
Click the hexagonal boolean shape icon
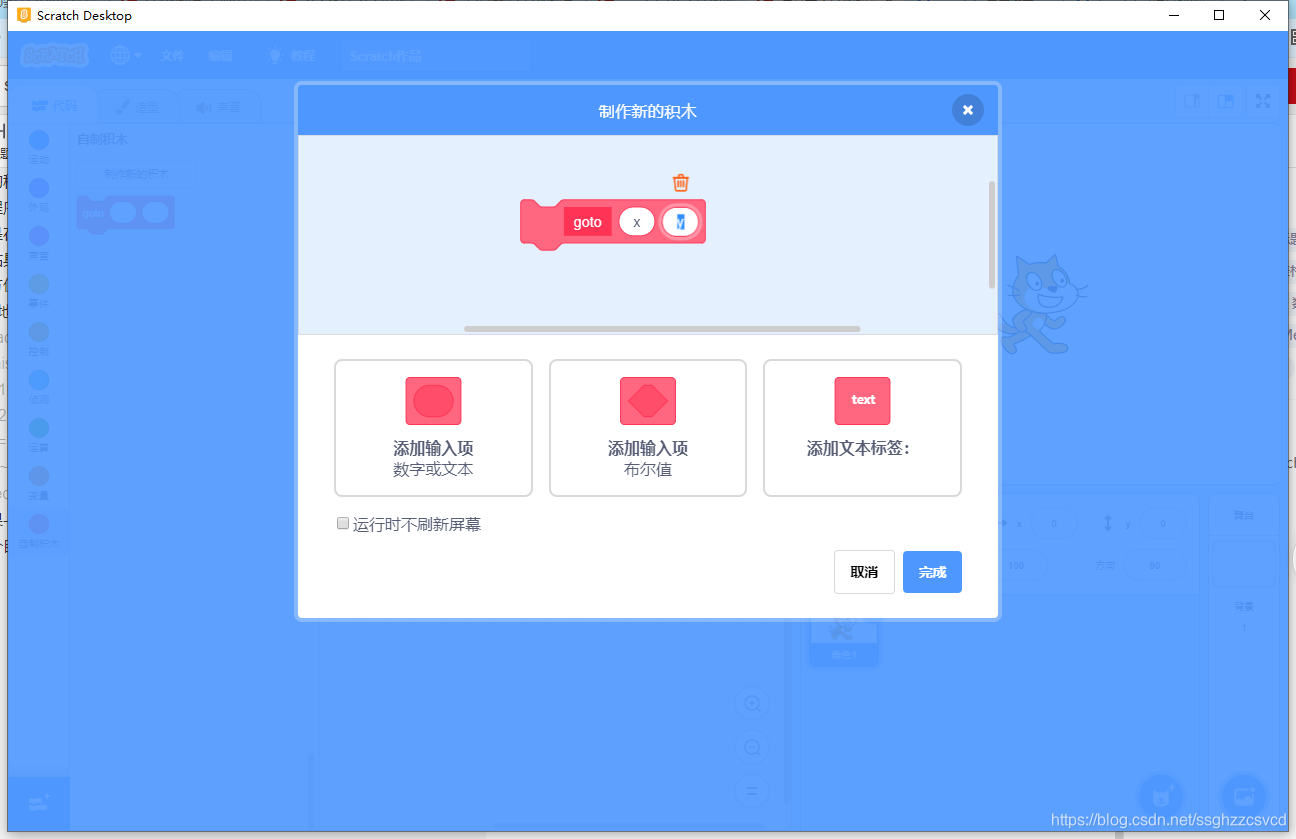[x=648, y=401]
